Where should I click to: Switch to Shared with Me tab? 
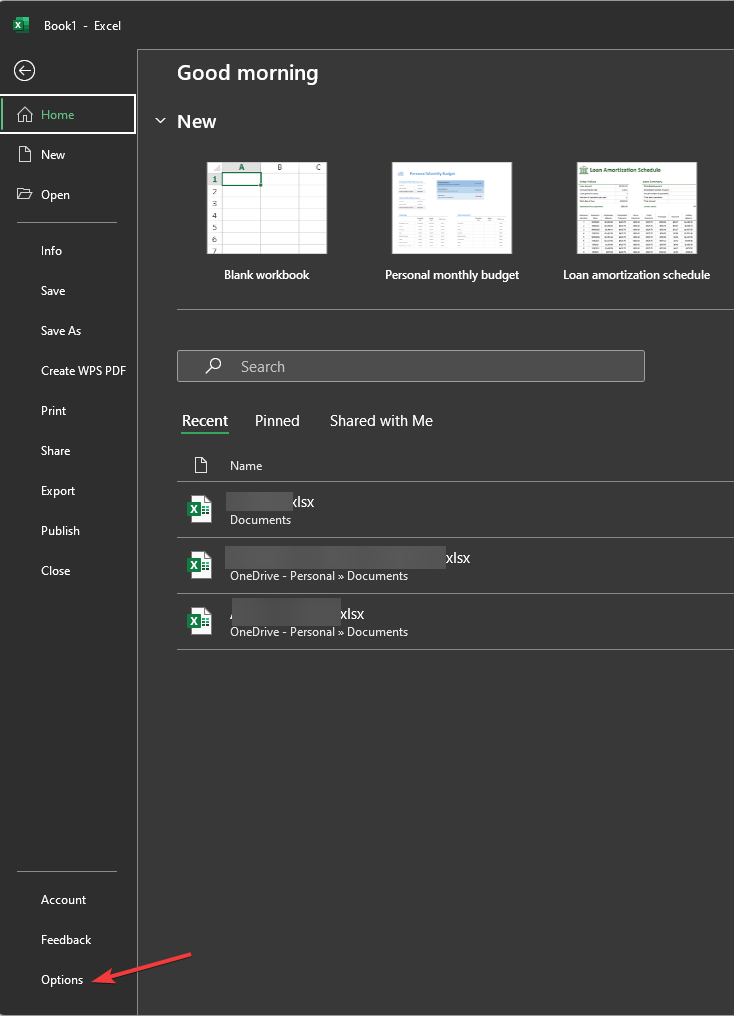tap(381, 421)
